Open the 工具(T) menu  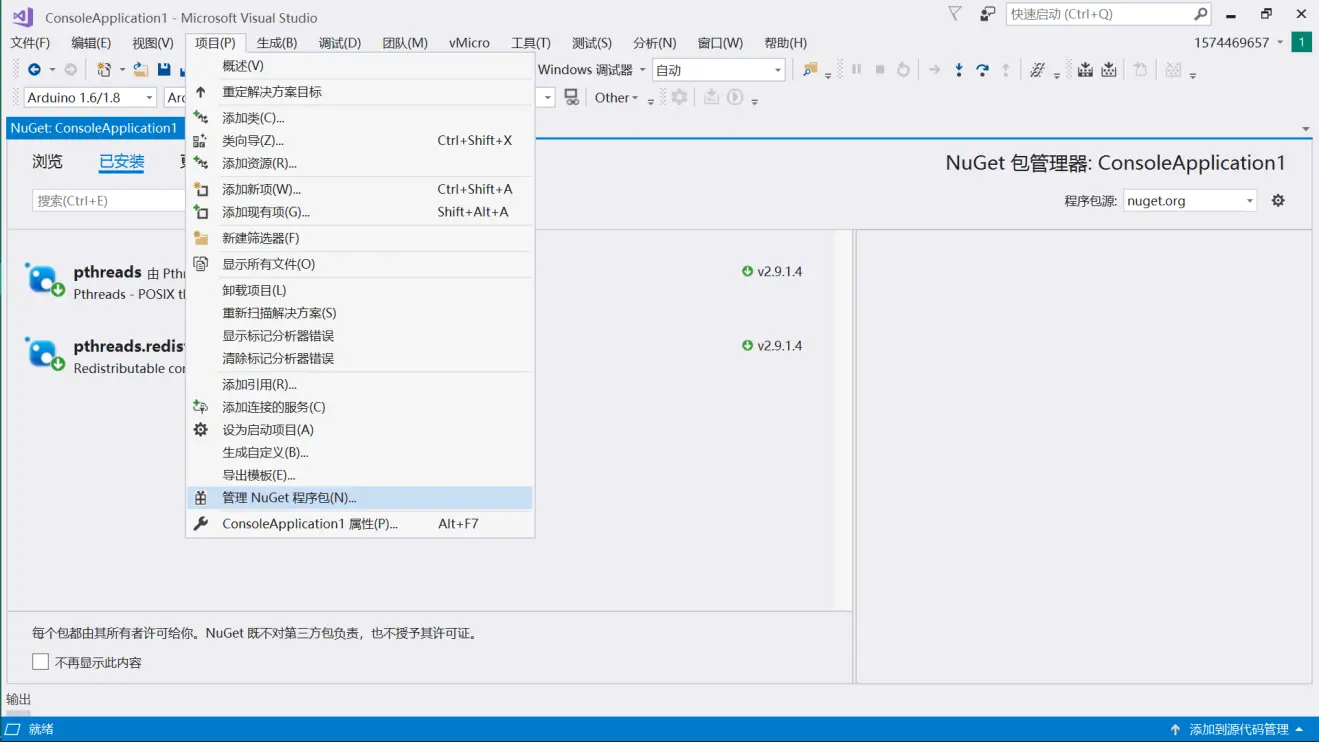tap(531, 43)
